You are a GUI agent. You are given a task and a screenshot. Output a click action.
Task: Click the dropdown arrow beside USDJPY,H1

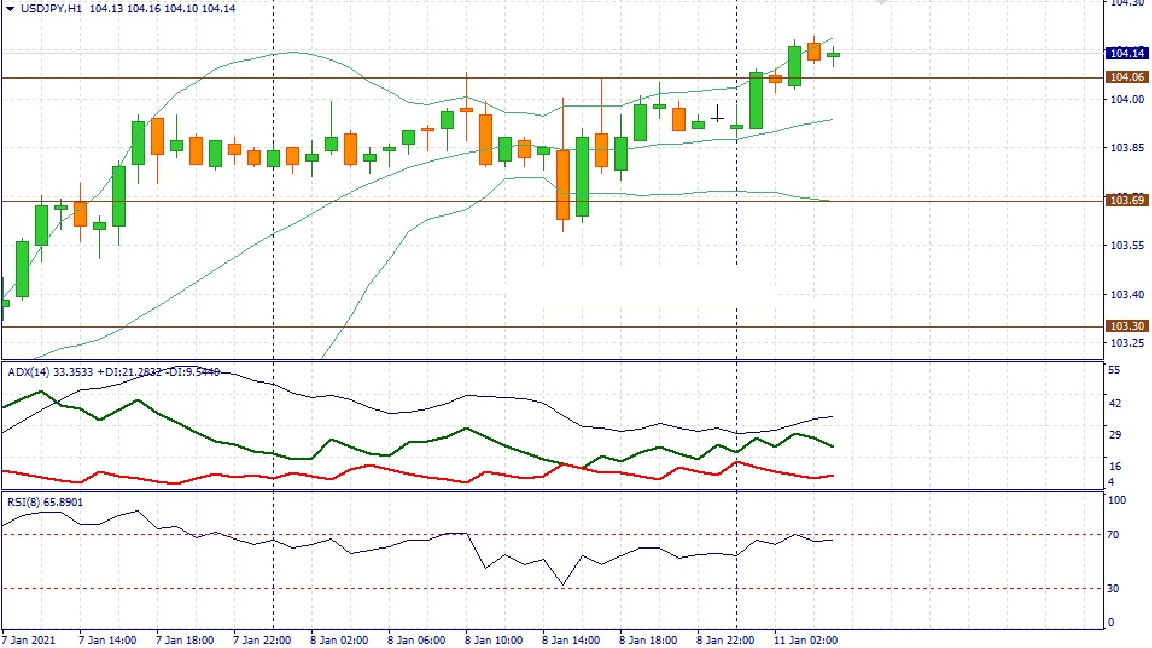click(10, 8)
